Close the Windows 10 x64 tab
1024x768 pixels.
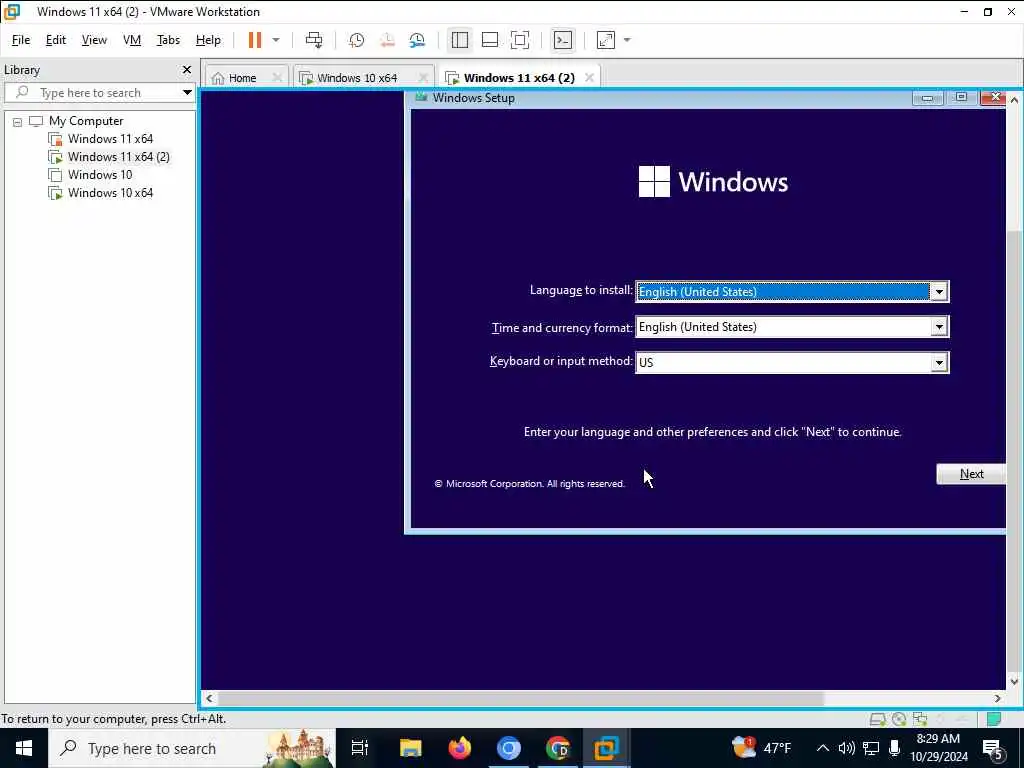(423, 78)
